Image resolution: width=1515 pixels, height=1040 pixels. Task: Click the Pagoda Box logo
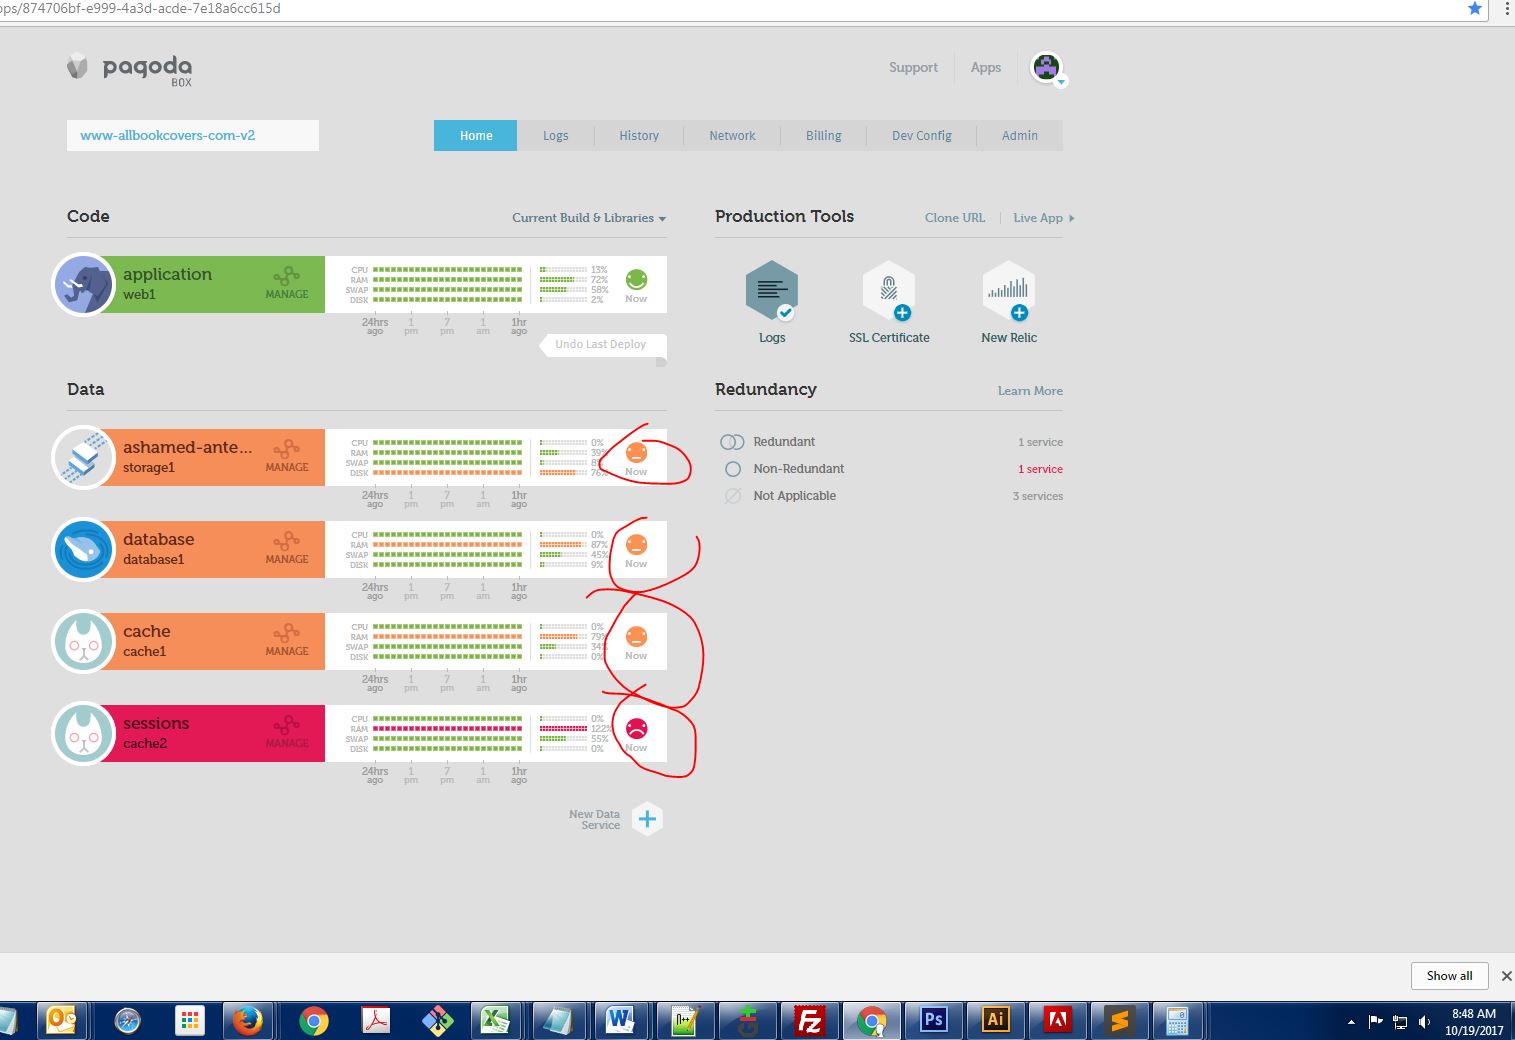129,69
